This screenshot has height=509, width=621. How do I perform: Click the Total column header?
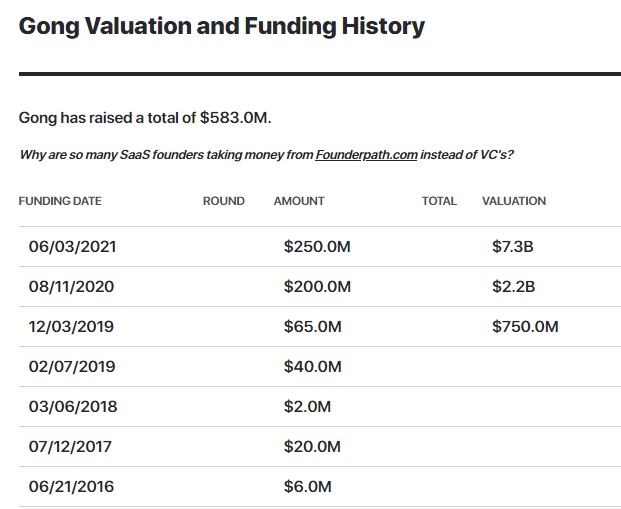point(439,201)
